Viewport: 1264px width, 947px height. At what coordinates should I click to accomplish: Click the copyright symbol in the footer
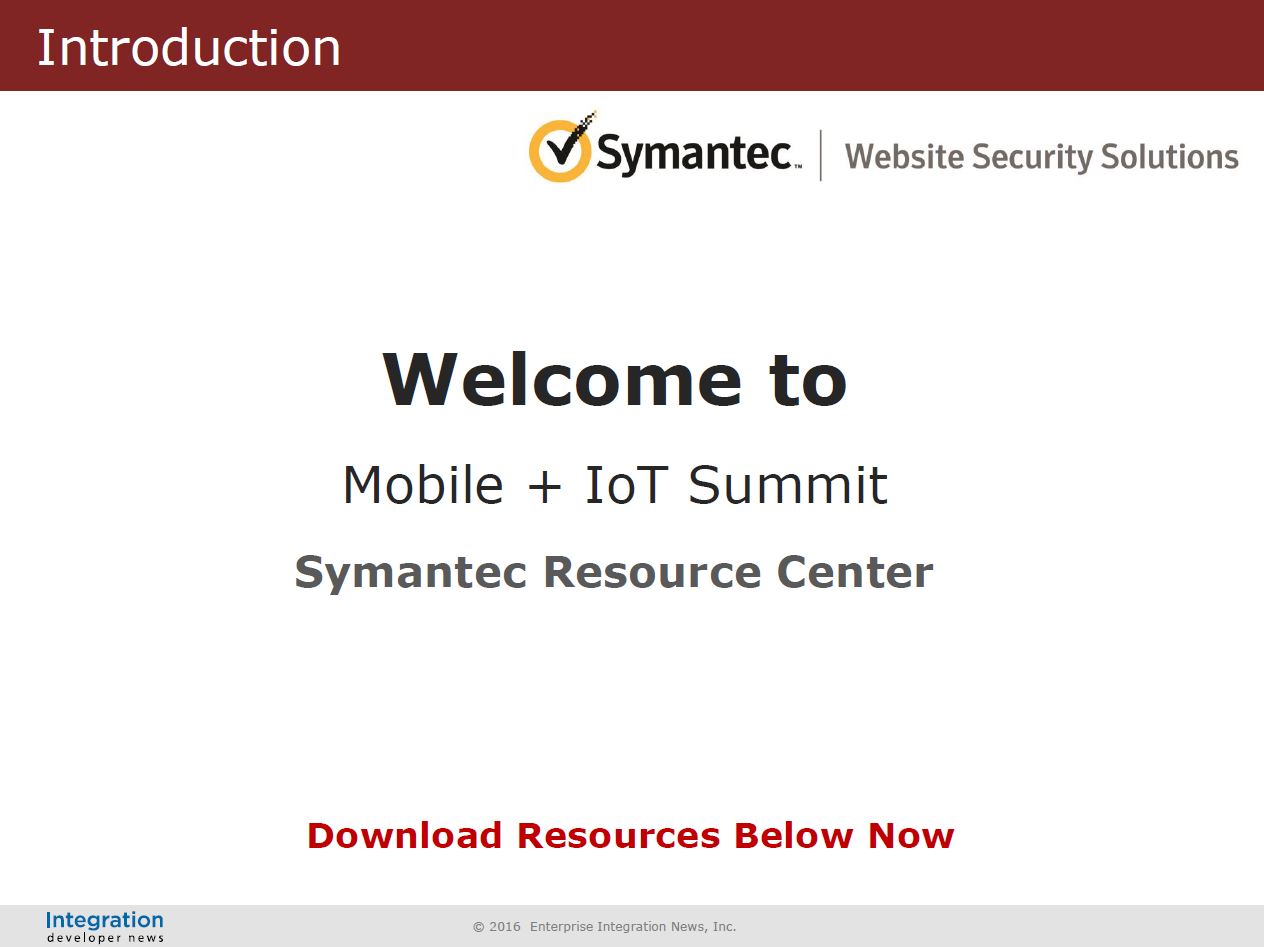478,927
